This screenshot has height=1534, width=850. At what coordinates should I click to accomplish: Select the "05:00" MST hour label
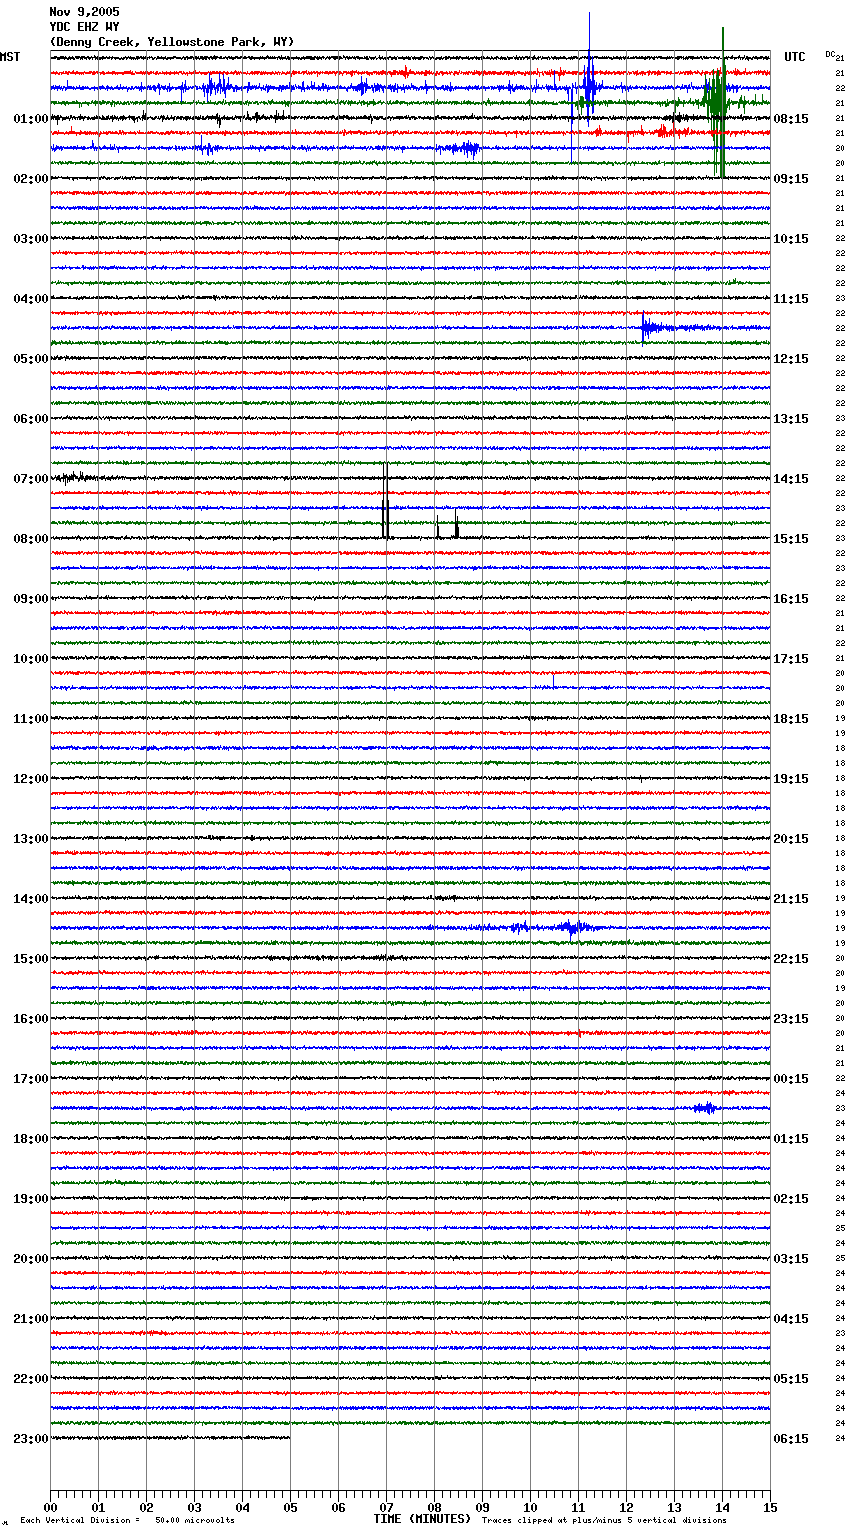coord(31,359)
